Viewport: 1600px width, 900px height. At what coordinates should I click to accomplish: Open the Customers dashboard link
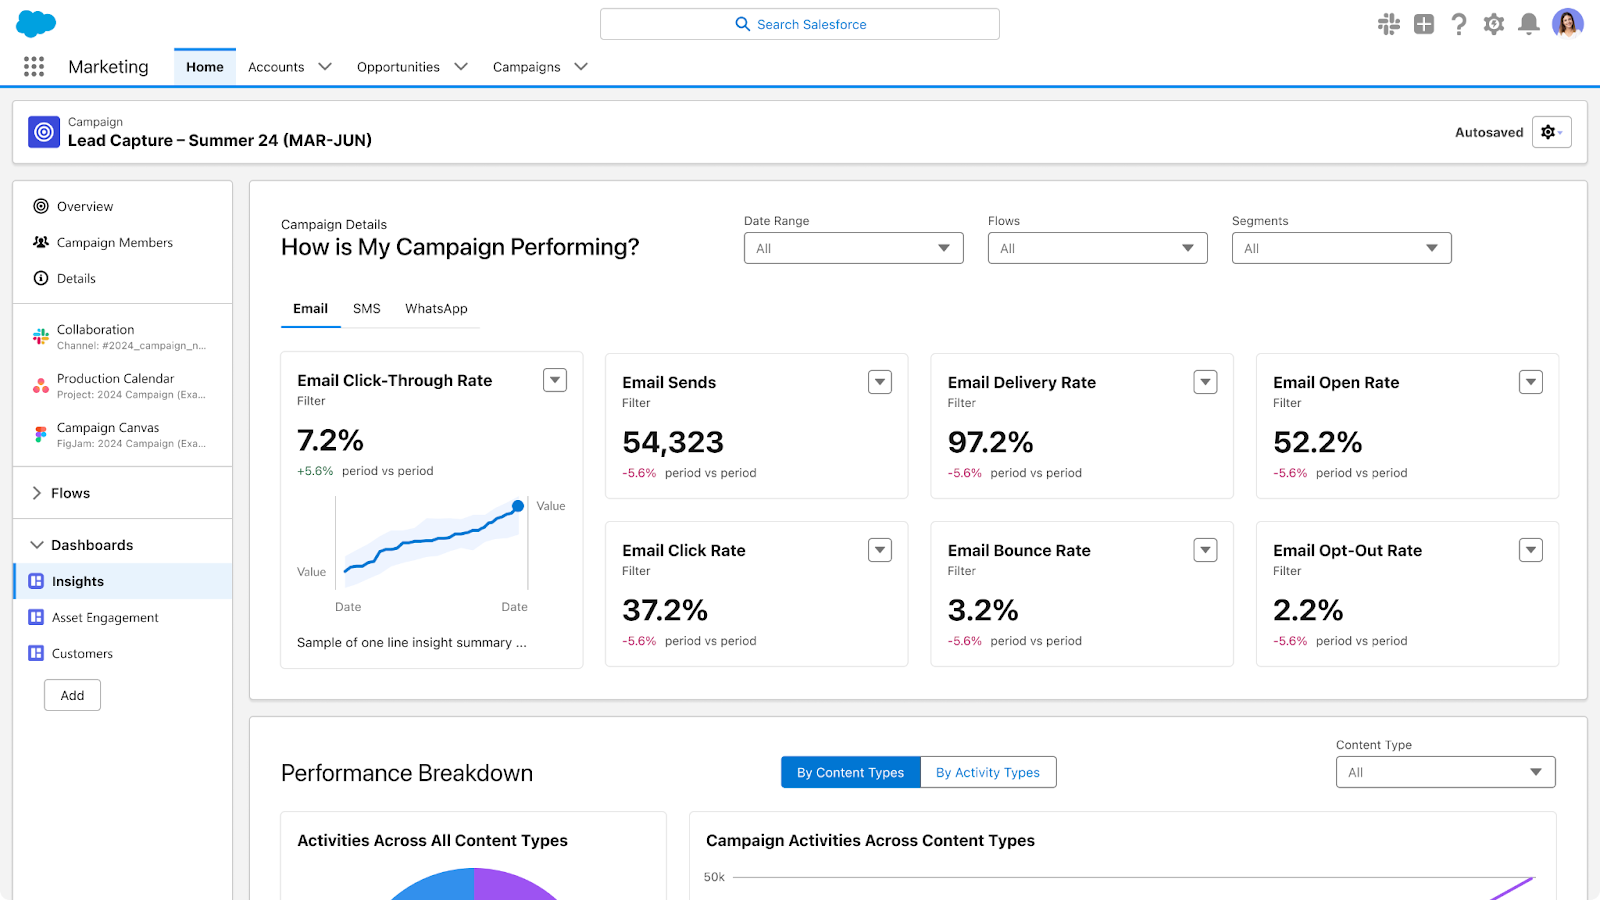pos(81,653)
